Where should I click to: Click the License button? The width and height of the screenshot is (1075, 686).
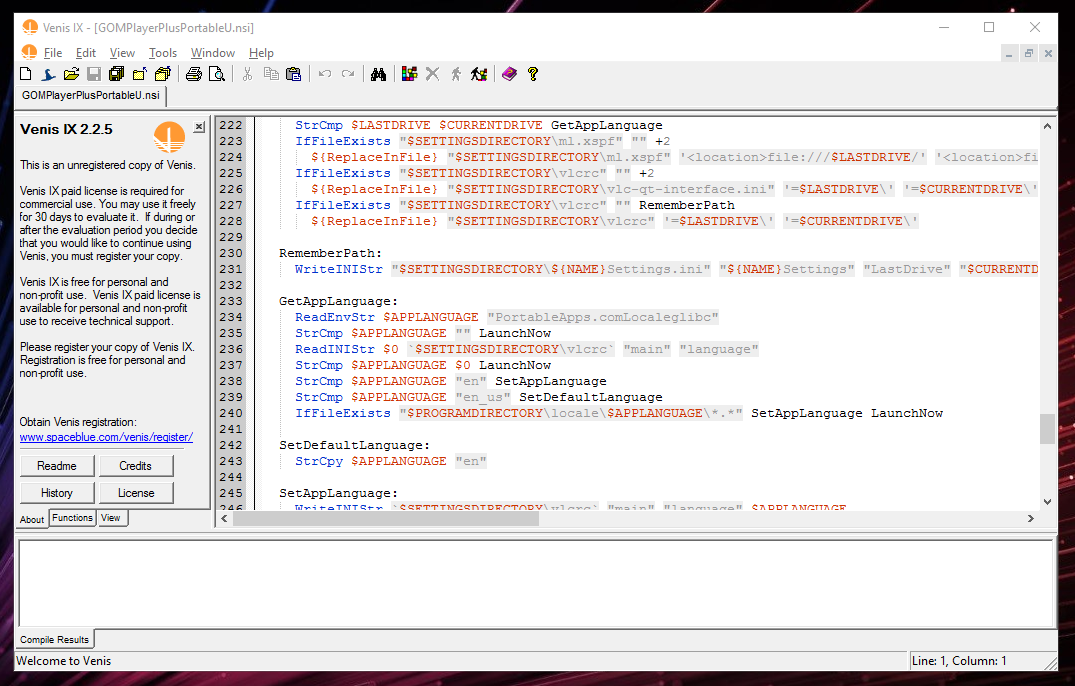136,493
